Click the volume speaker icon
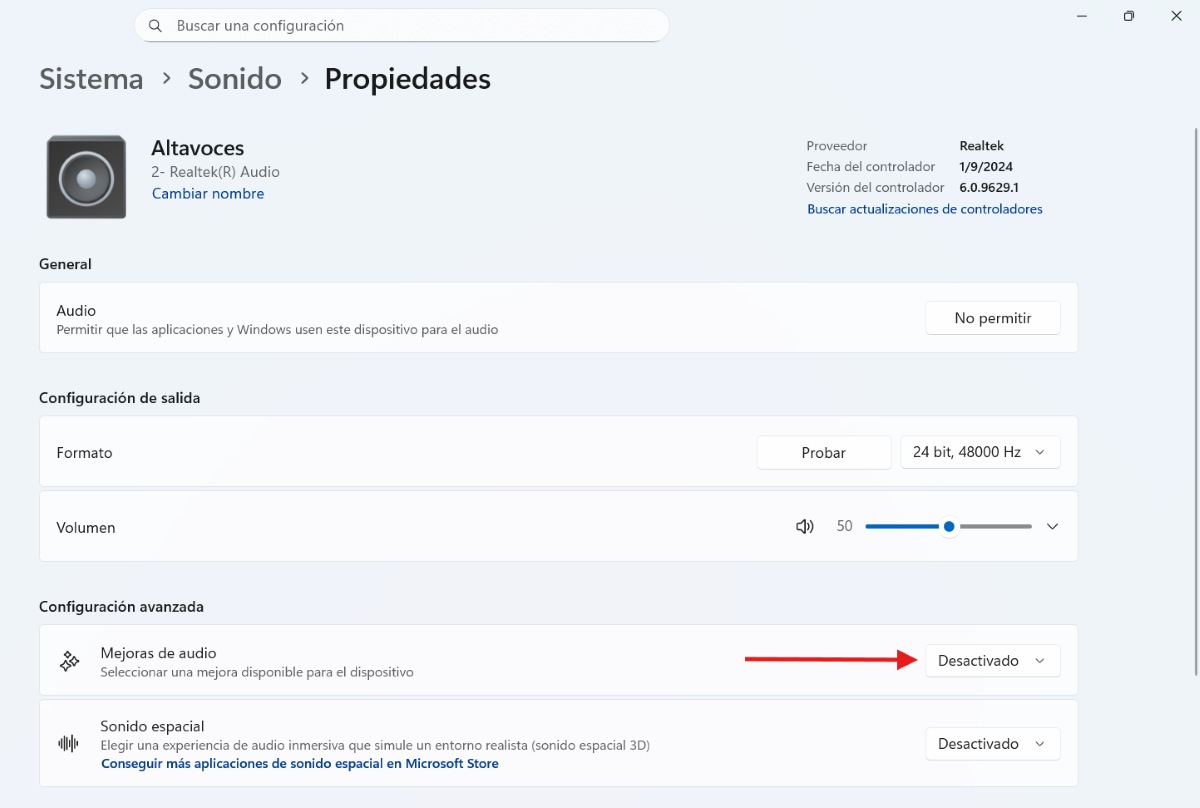Screen dimensions: 1200x808 pyautogui.click(x=804, y=526)
